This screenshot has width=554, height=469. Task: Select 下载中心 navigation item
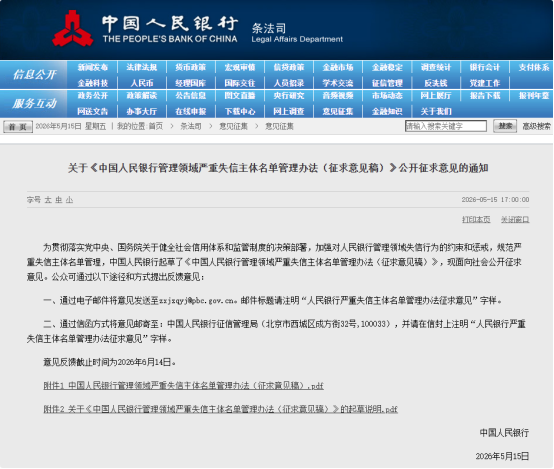tap(240, 112)
